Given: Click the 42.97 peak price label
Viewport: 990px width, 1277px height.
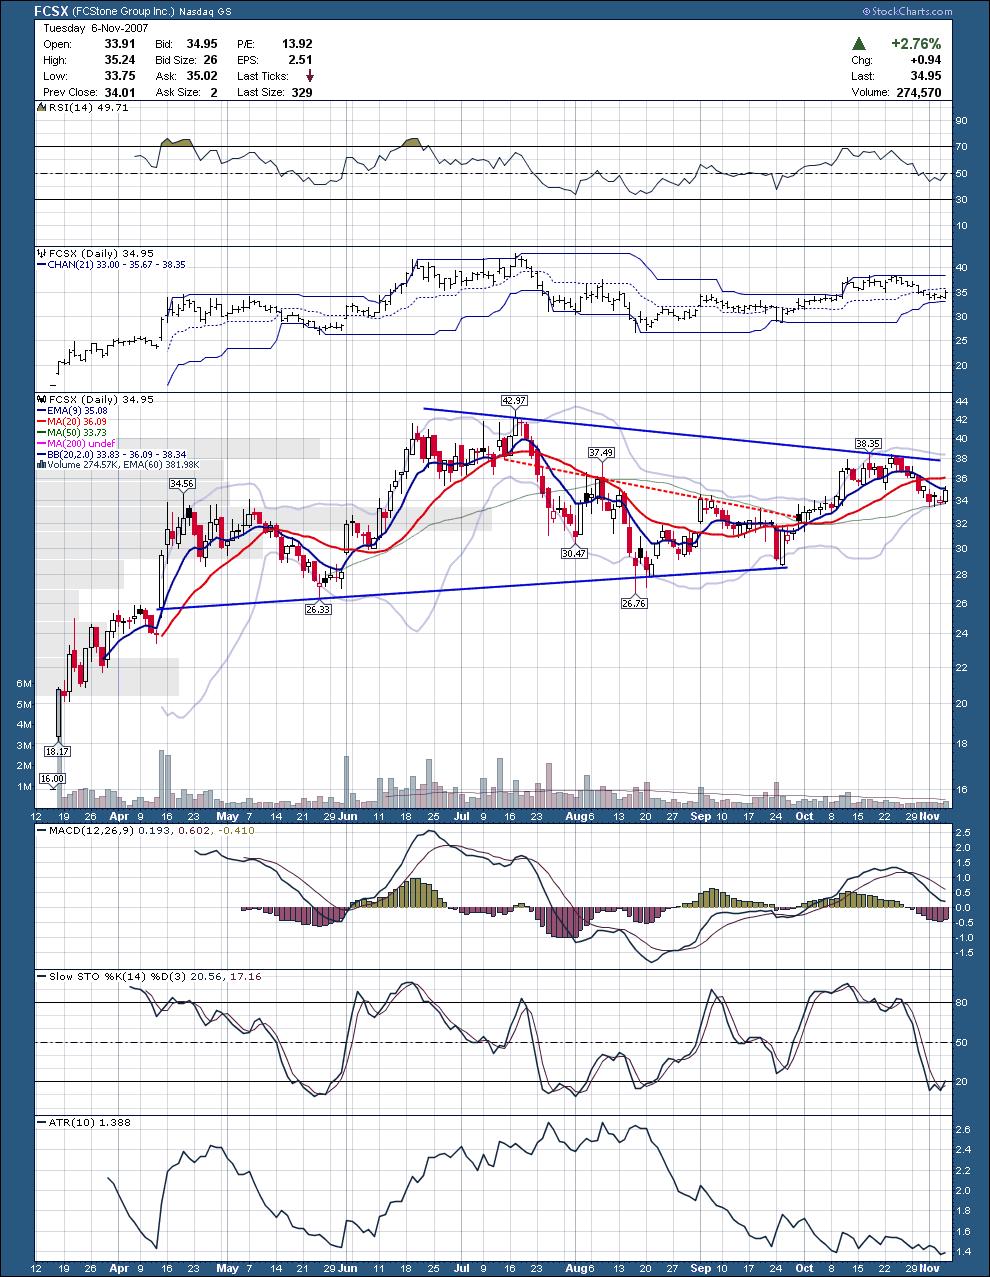Looking at the screenshot, I should coord(514,401).
